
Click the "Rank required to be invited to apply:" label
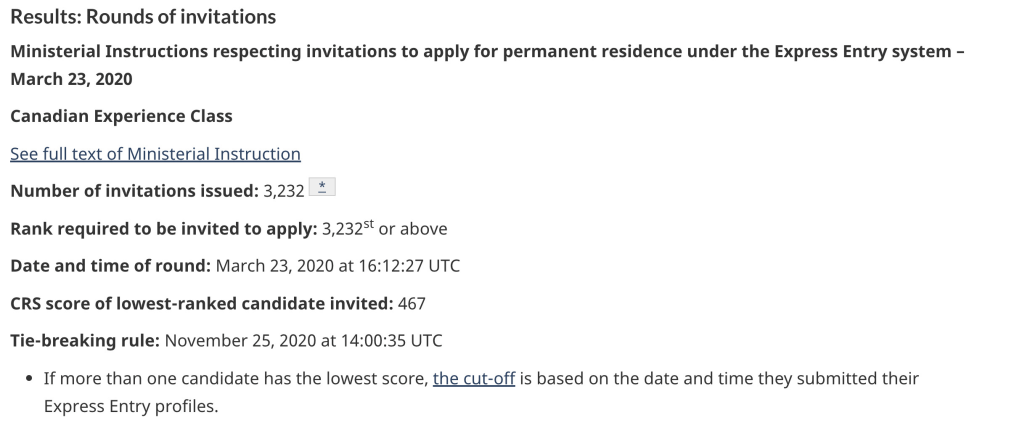[163, 229]
